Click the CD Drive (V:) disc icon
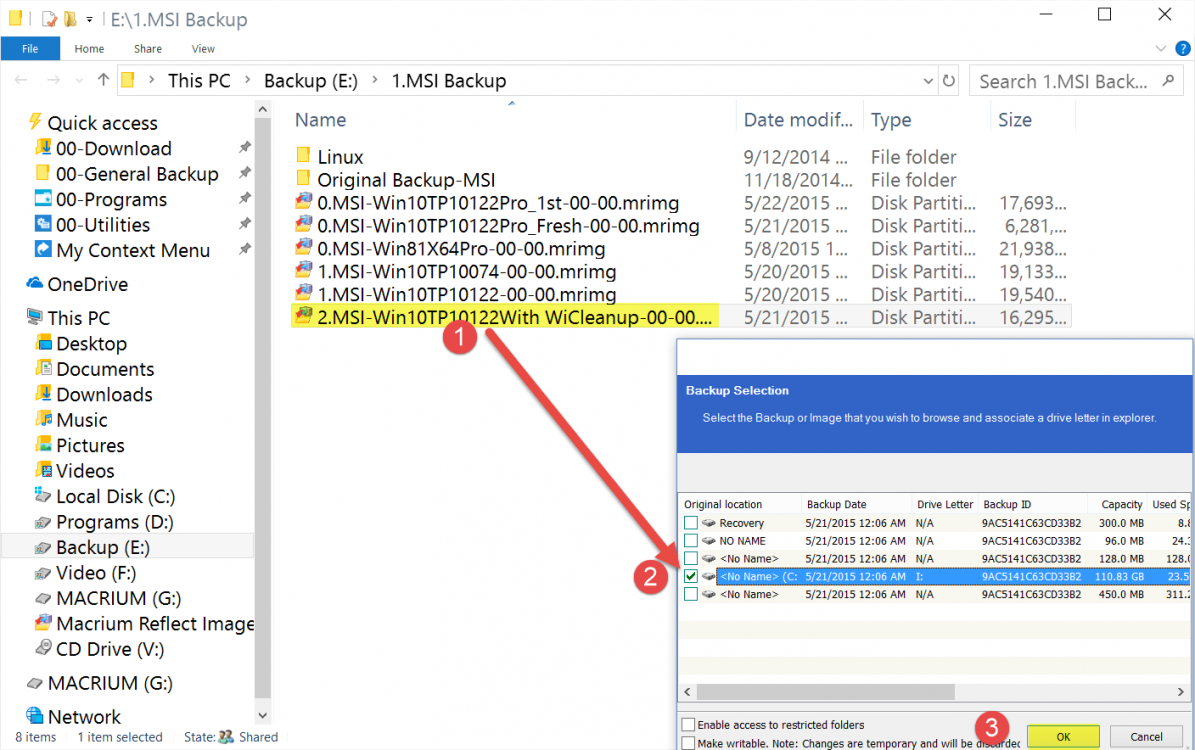Viewport: 1195px width, 750px height. [43, 648]
